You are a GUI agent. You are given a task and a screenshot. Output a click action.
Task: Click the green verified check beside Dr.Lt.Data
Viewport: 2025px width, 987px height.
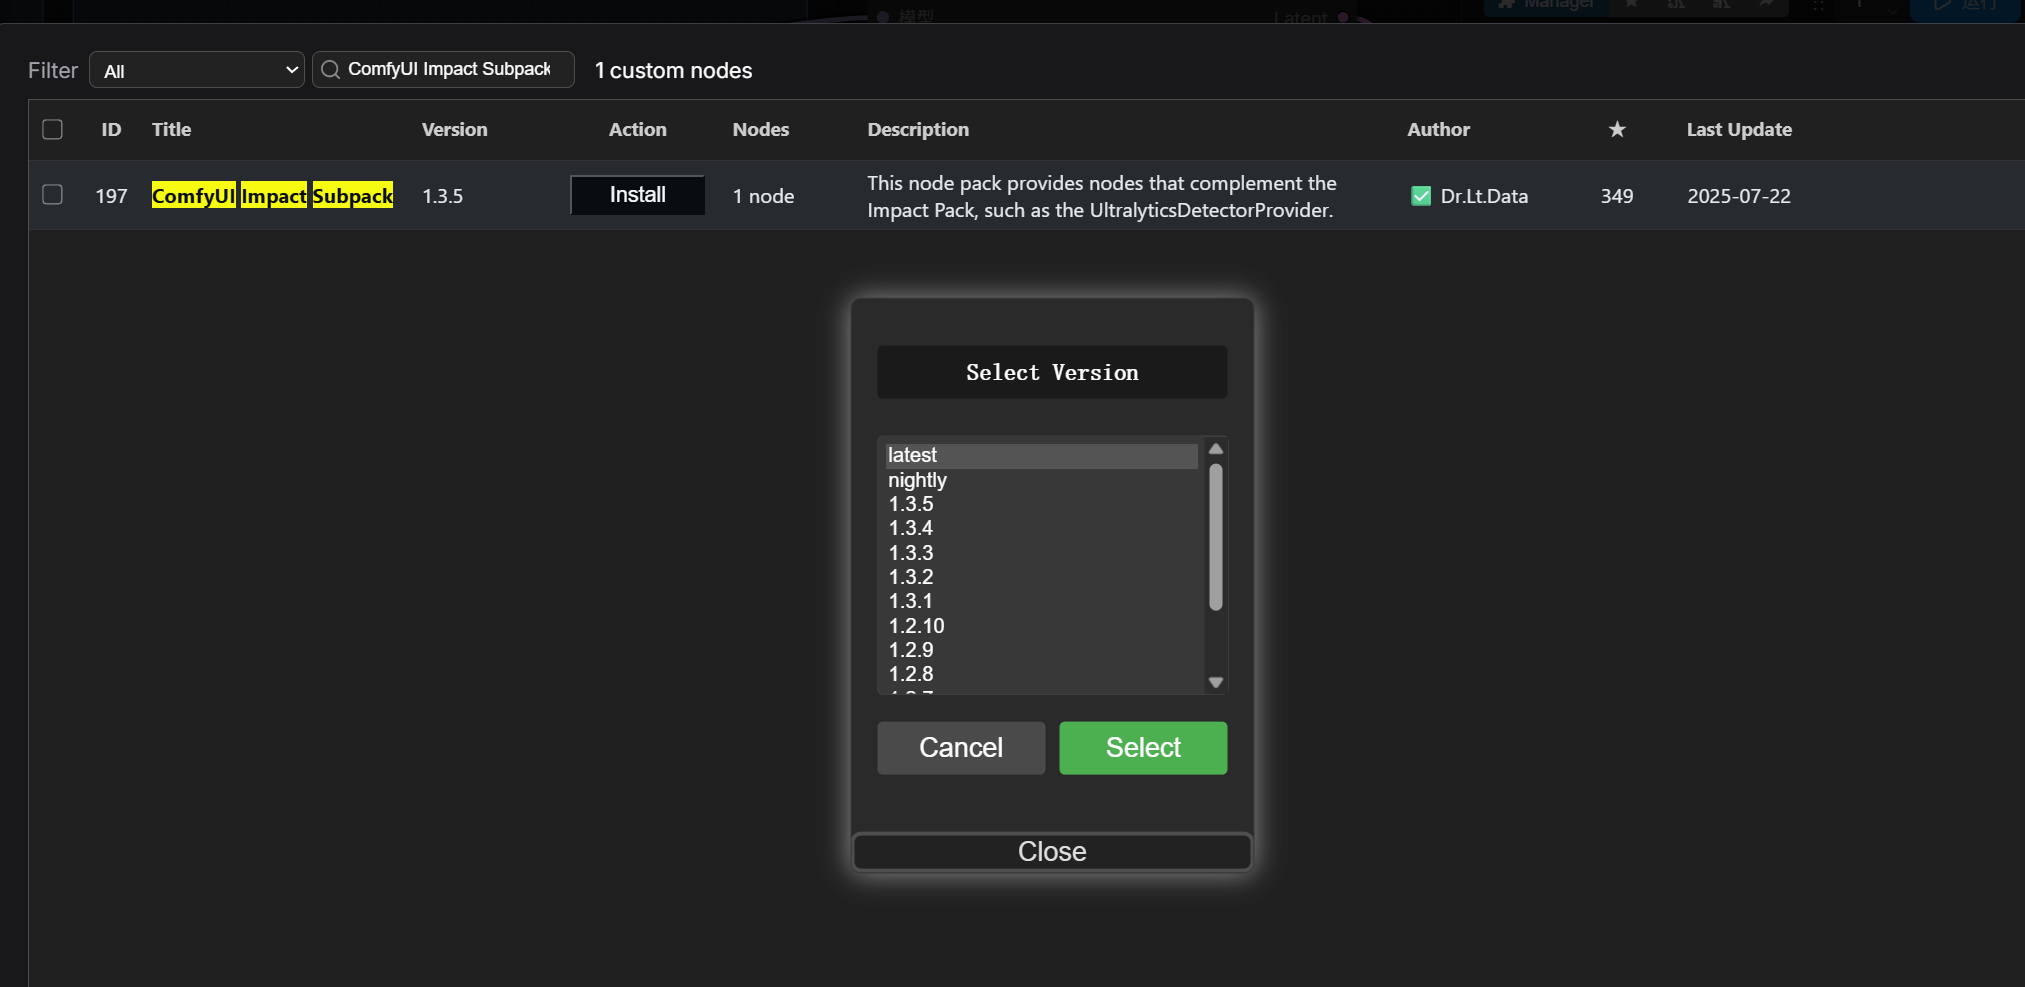(x=1421, y=196)
